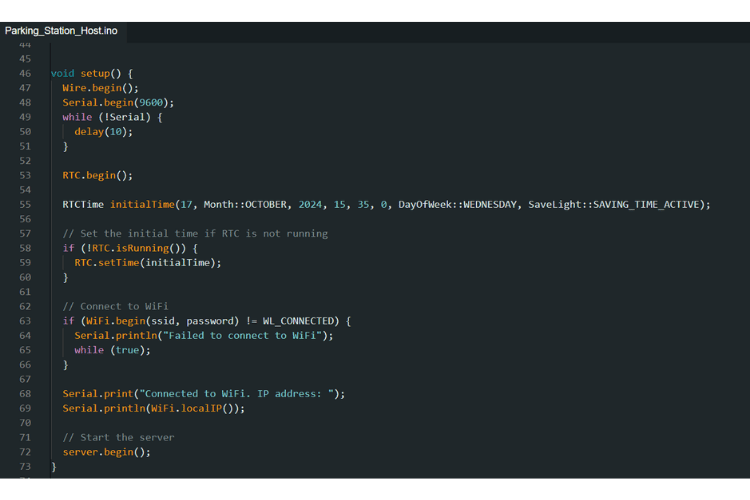This screenshot has height=500, width=750.
Task: Click the 'RTC.begin();' line
Action: pos(98,176)
